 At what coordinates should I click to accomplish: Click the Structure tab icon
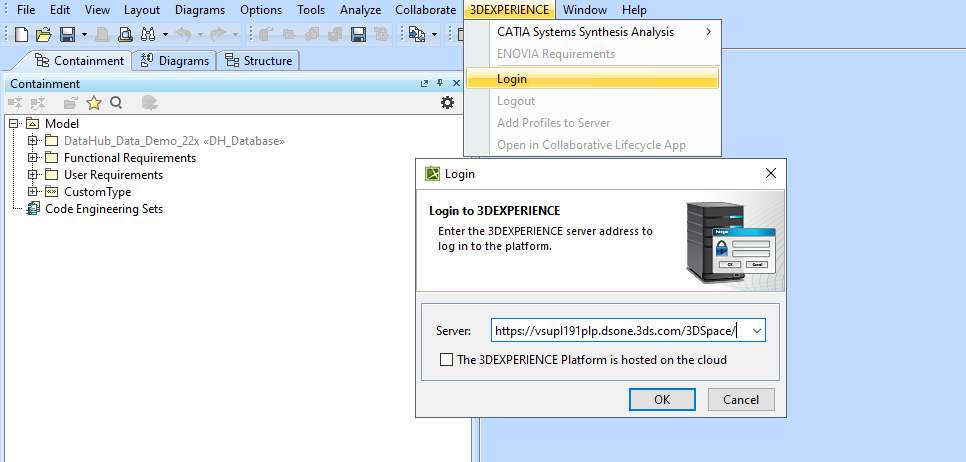[232, 60]
